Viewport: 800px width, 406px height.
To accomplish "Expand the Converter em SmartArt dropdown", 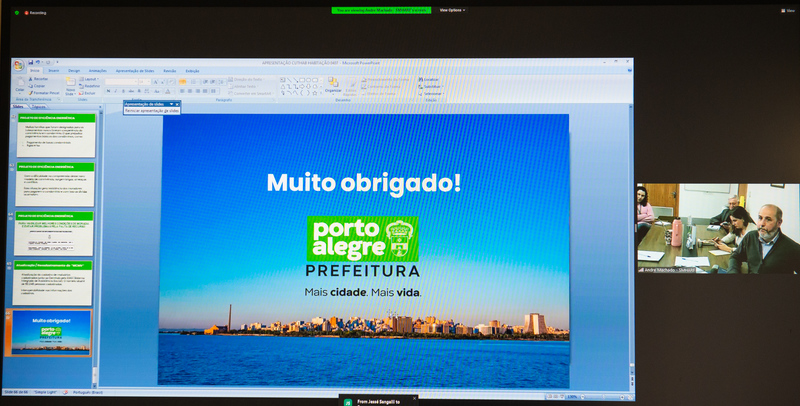I will pos(251,93).
